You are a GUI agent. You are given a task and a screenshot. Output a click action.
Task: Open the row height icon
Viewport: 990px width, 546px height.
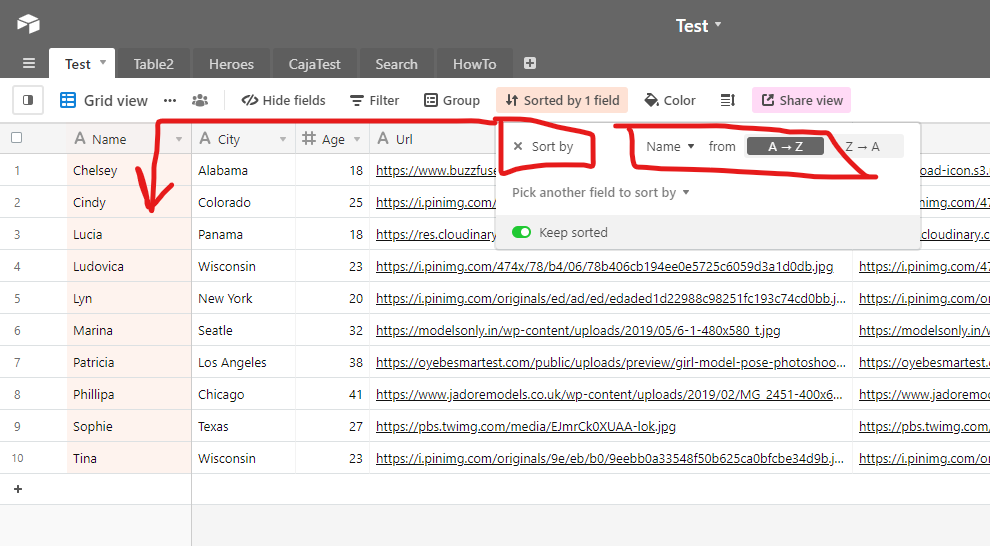click(728, 100)
